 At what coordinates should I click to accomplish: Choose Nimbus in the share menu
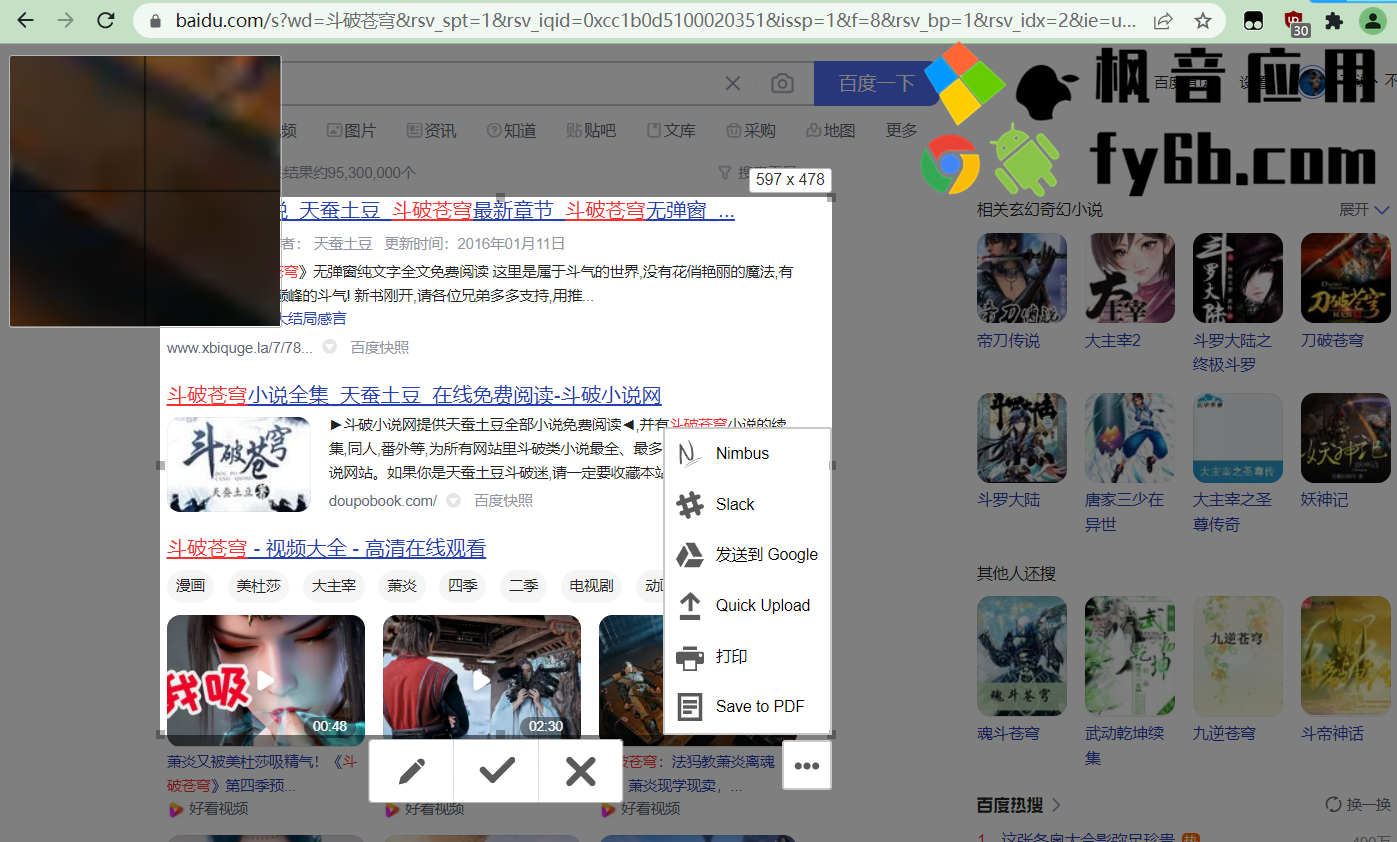point(748,454)
